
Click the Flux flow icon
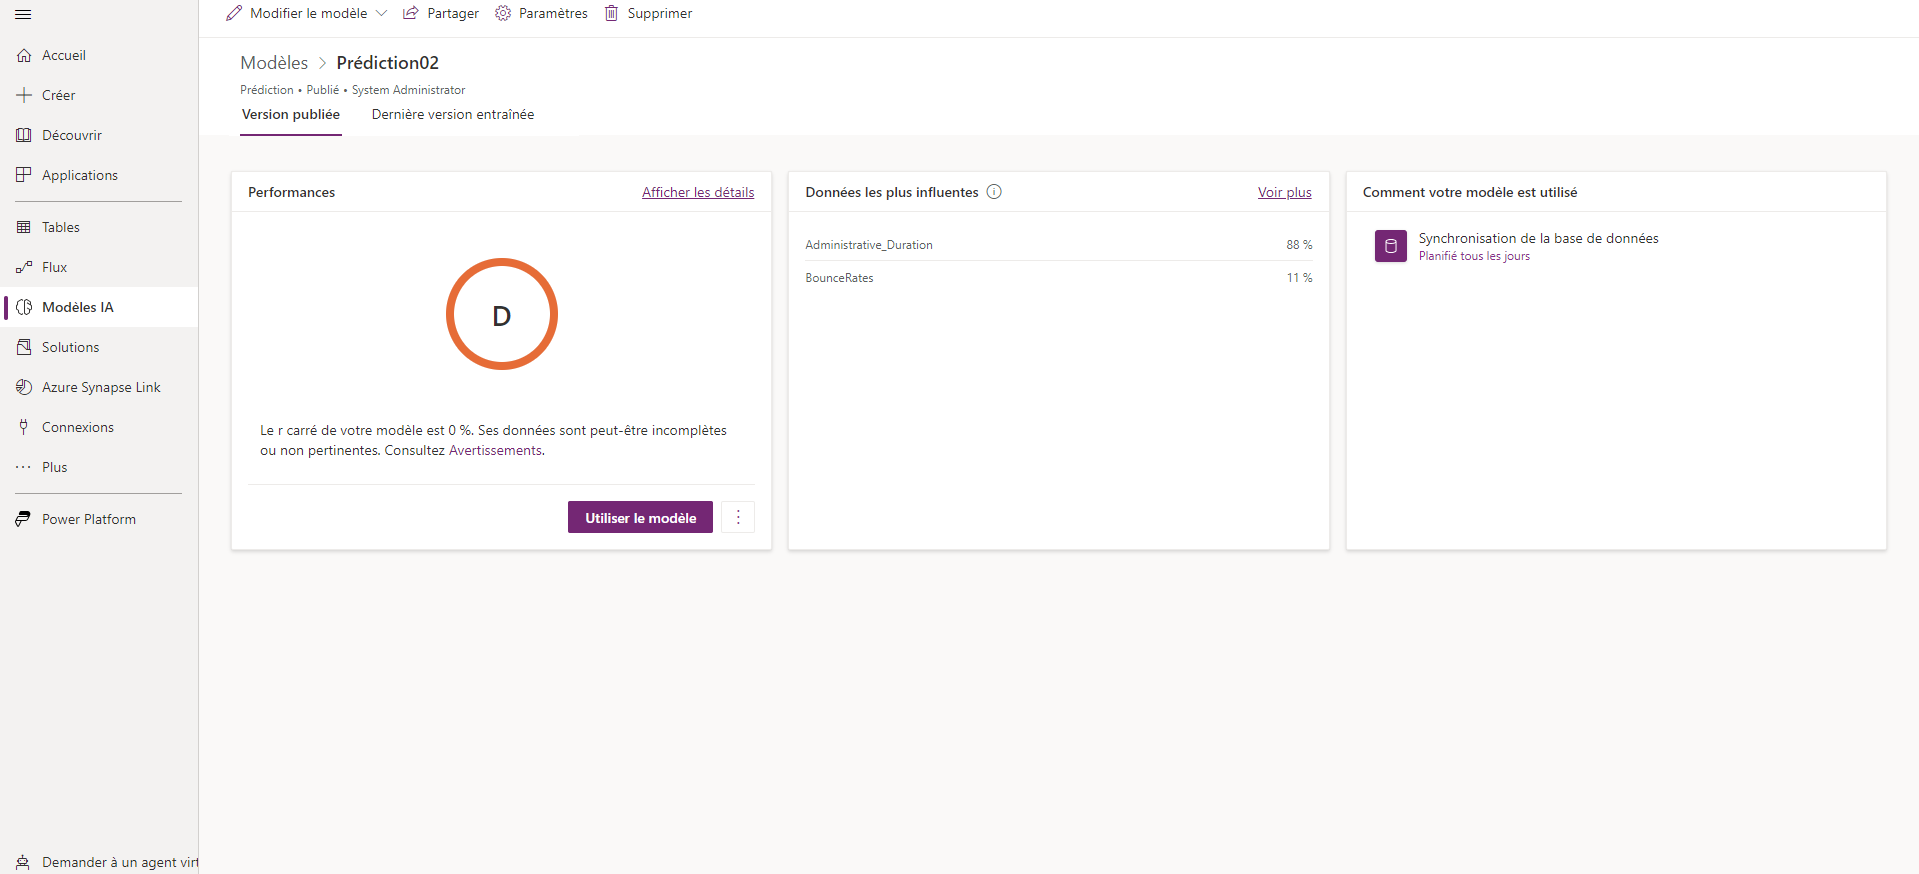click(24, 267)
